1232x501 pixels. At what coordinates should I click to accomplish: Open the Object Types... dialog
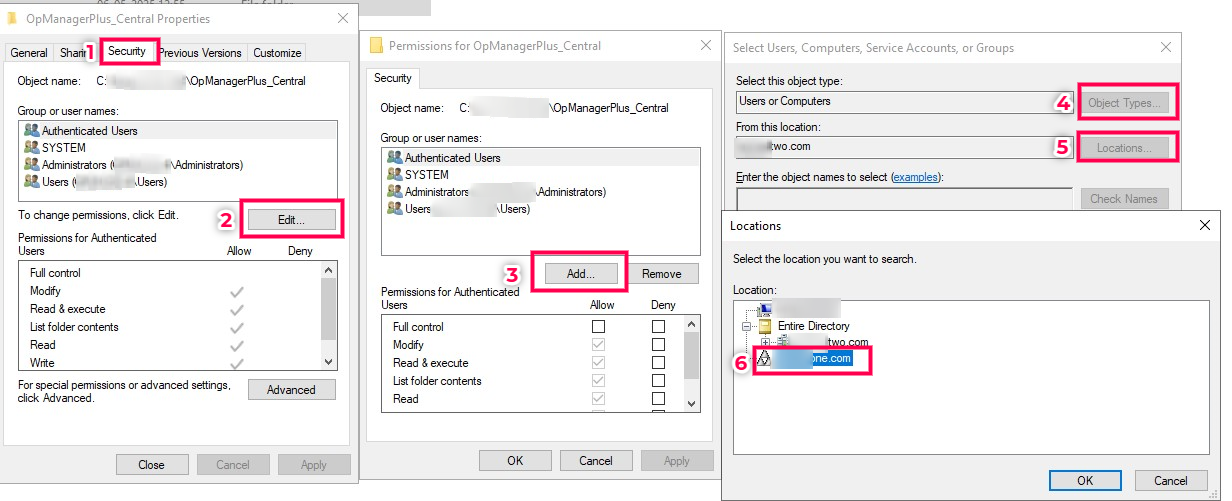tap(1125, 102)
